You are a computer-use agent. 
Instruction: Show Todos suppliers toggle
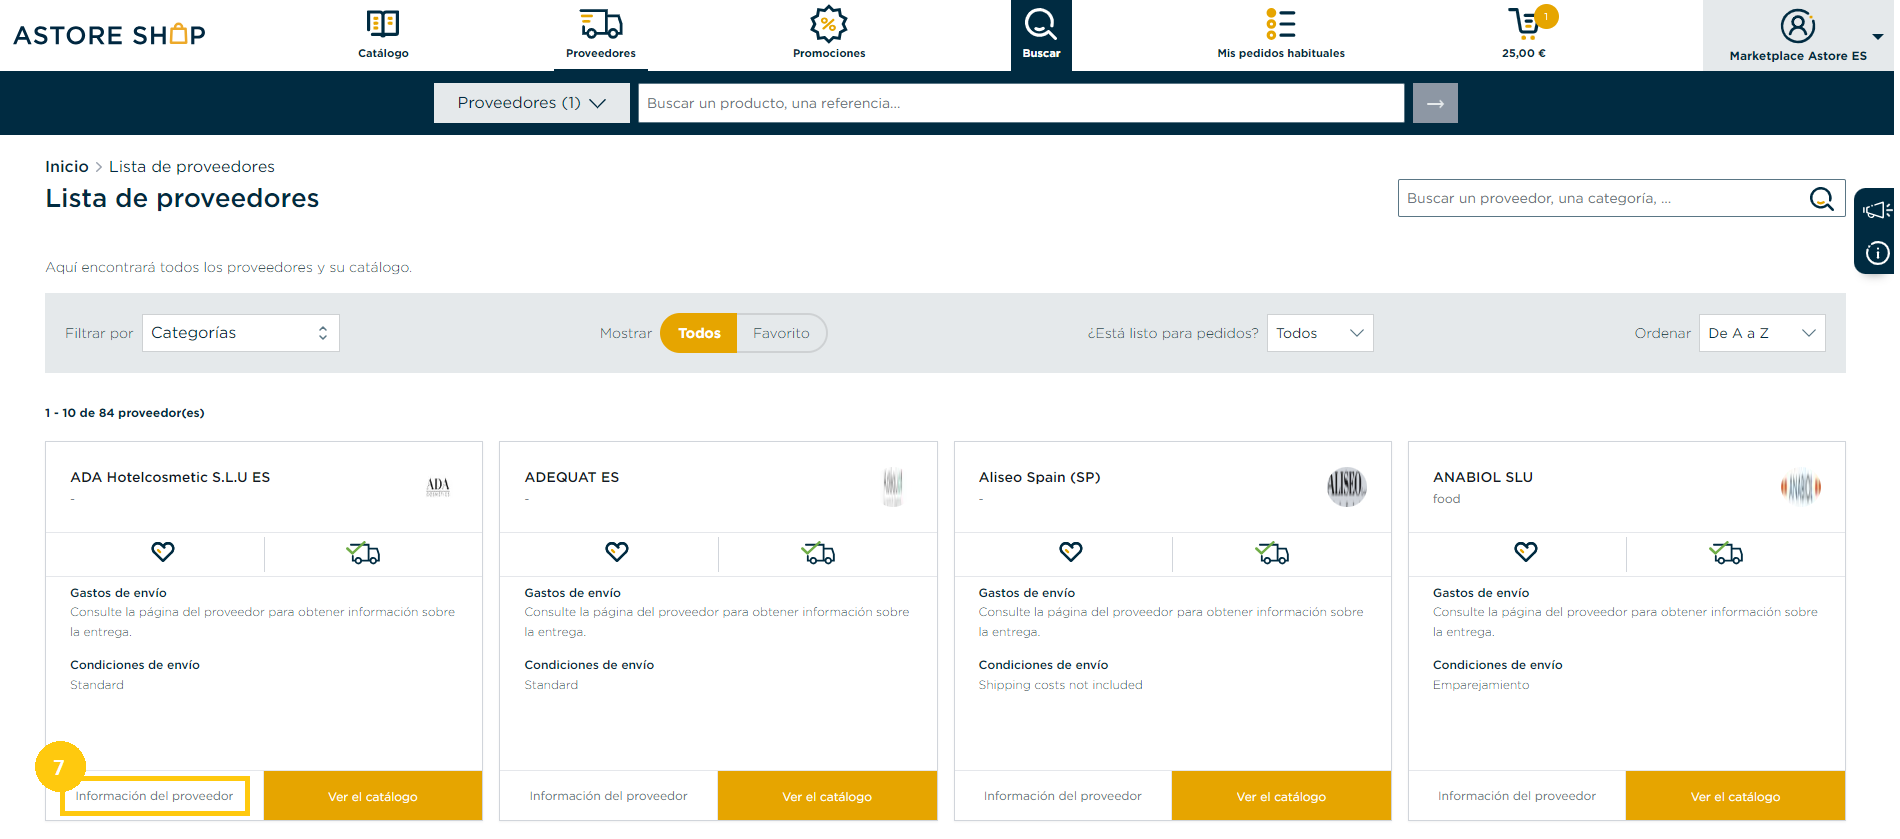(699, 333)
